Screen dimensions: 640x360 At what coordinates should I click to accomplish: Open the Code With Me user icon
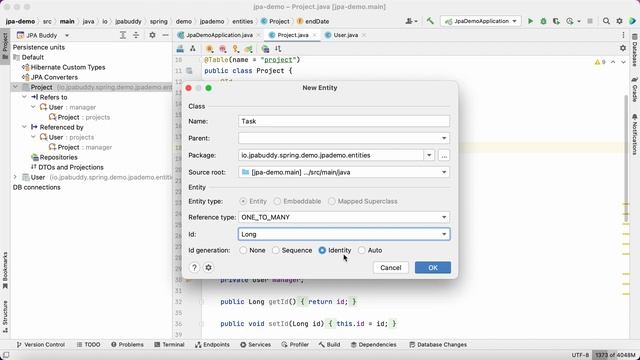(x=411, y=21)
